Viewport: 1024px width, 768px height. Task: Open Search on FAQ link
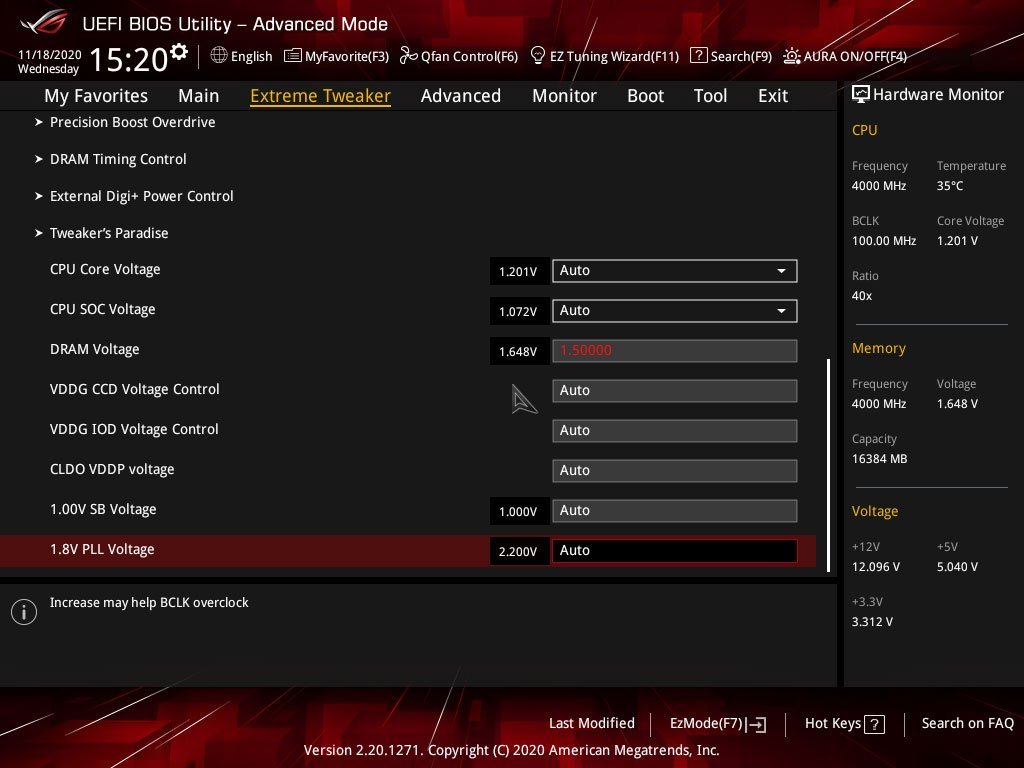tap(967, 724)
